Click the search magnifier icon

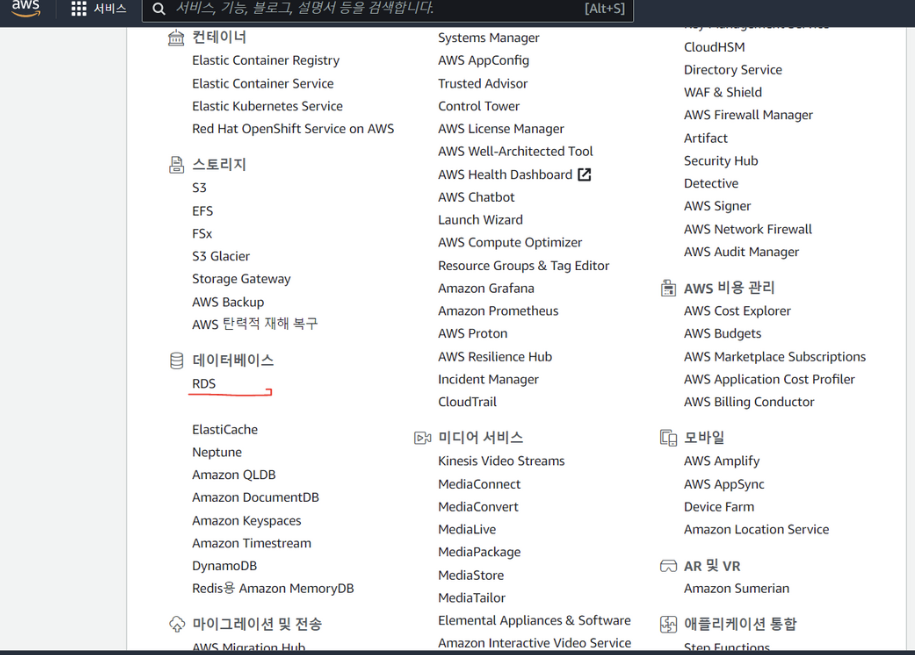click(x=159, y=9)
